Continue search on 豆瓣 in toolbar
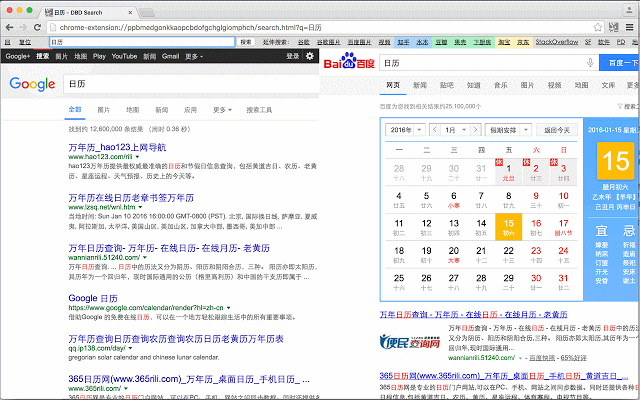This screenshot has width=640, height=400. click(x=441, y=42)
